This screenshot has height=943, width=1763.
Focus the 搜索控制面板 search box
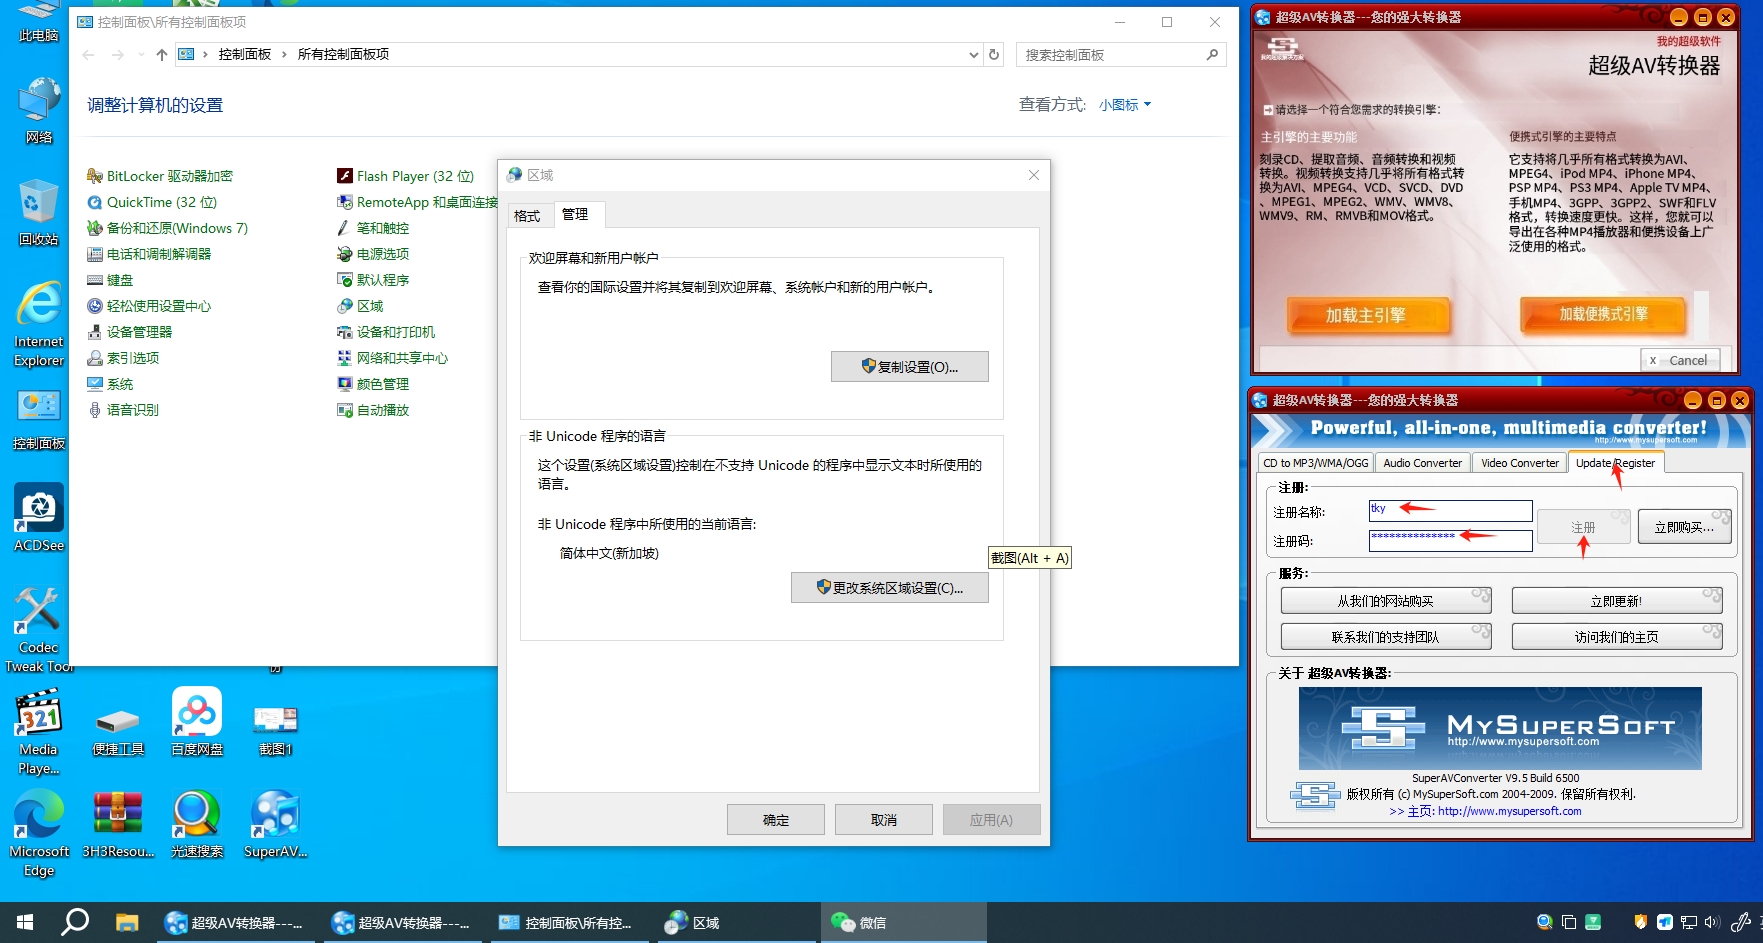point(1120,55)
